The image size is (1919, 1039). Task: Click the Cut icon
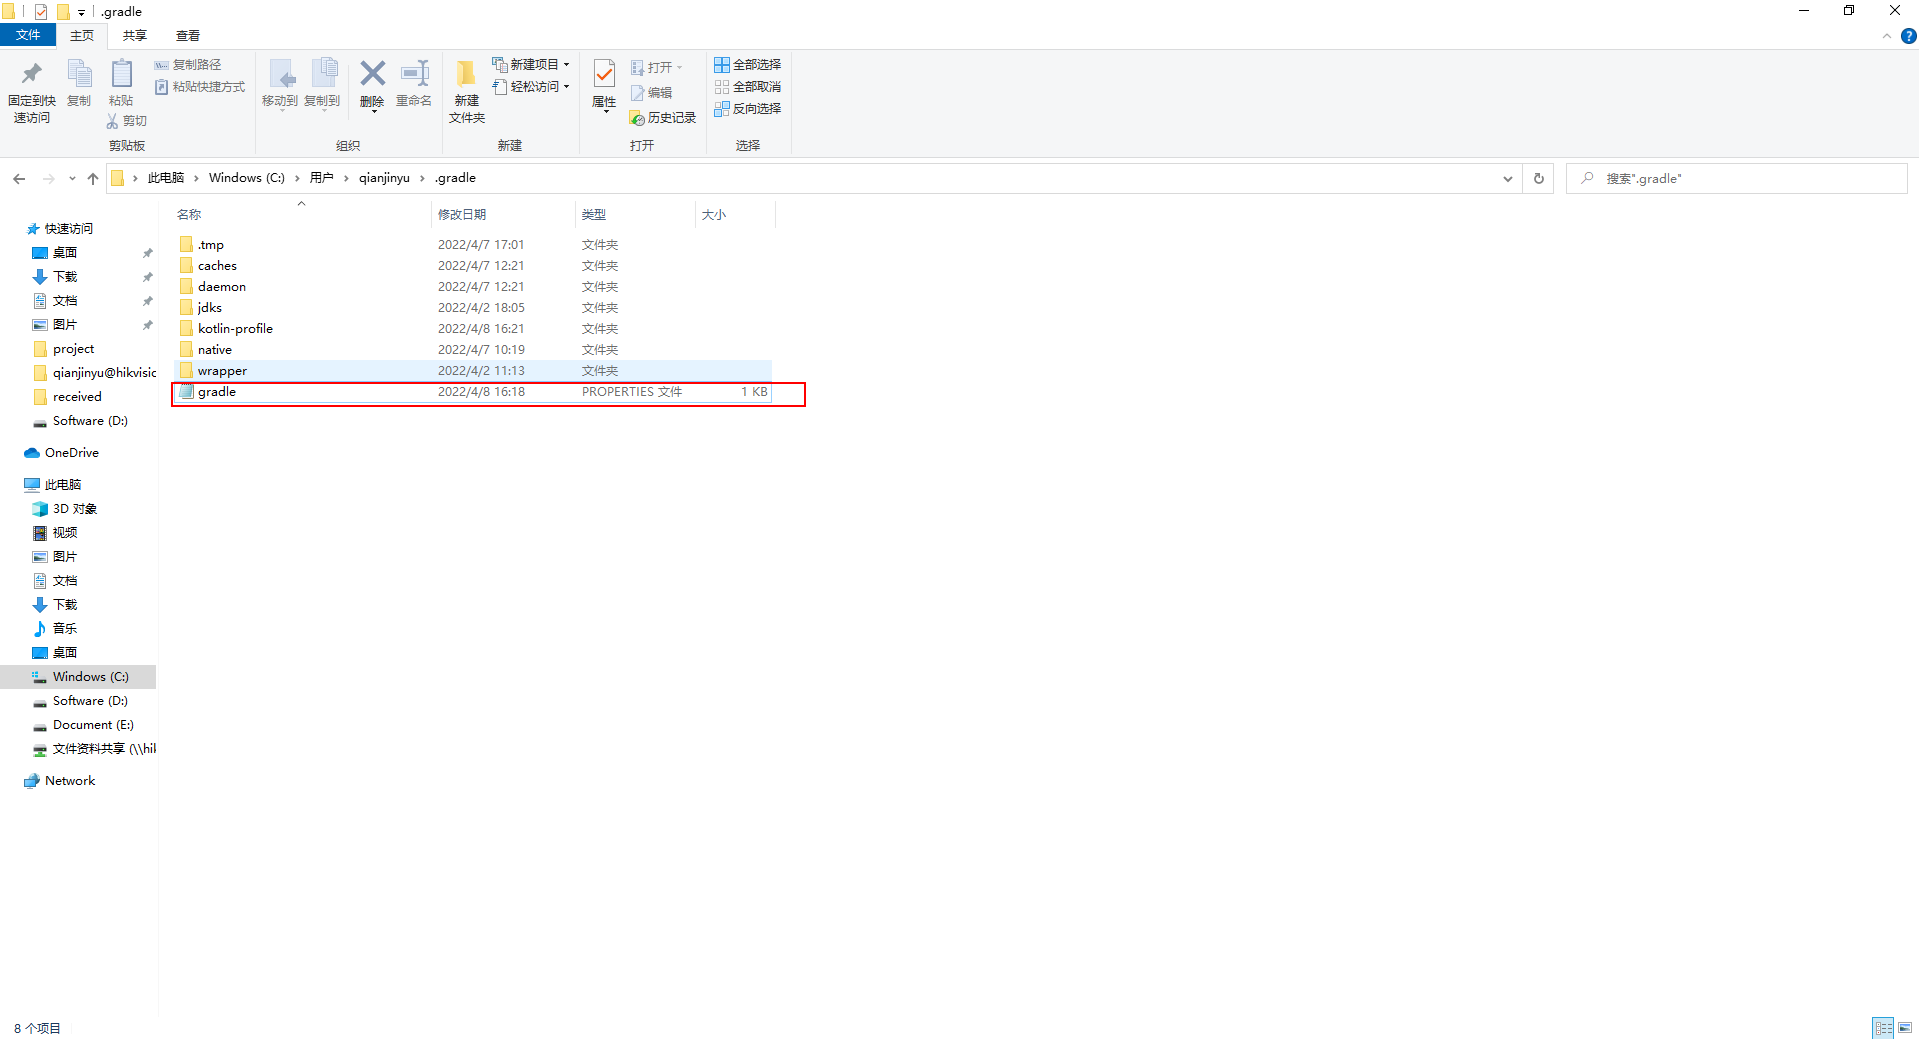pos(126,120)
